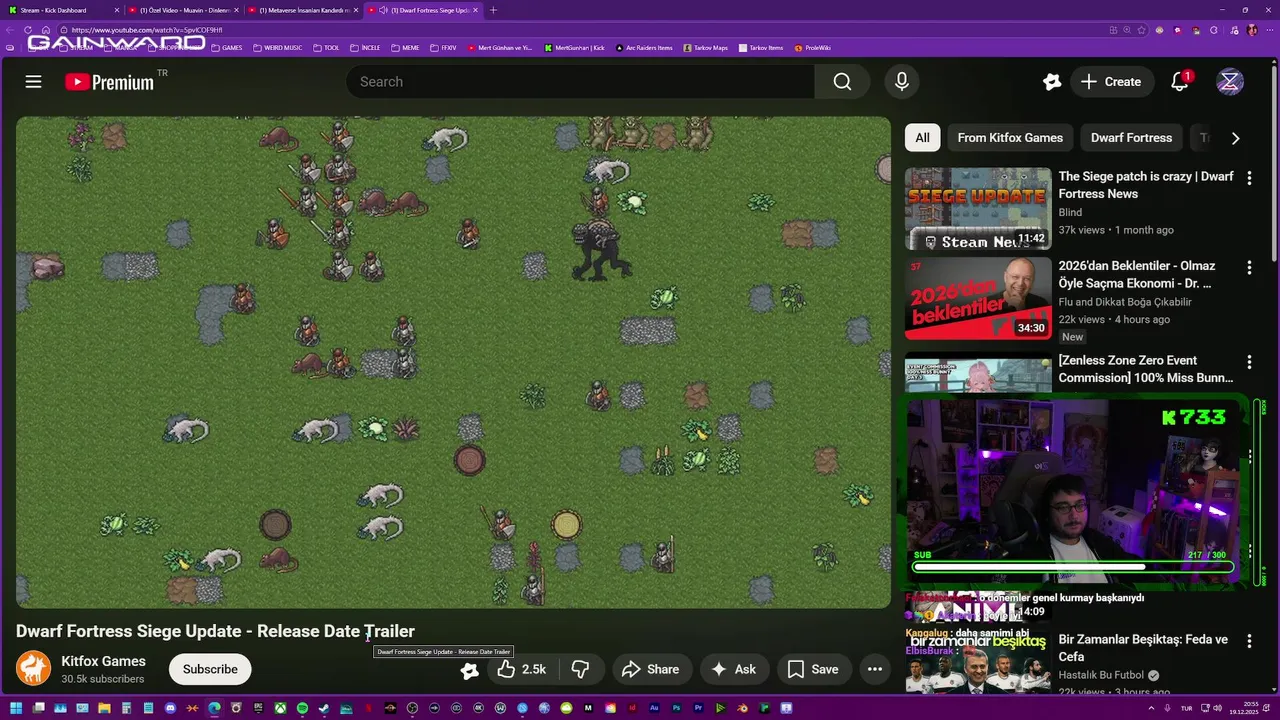Open a new browser tab

[x=493, y=10]
